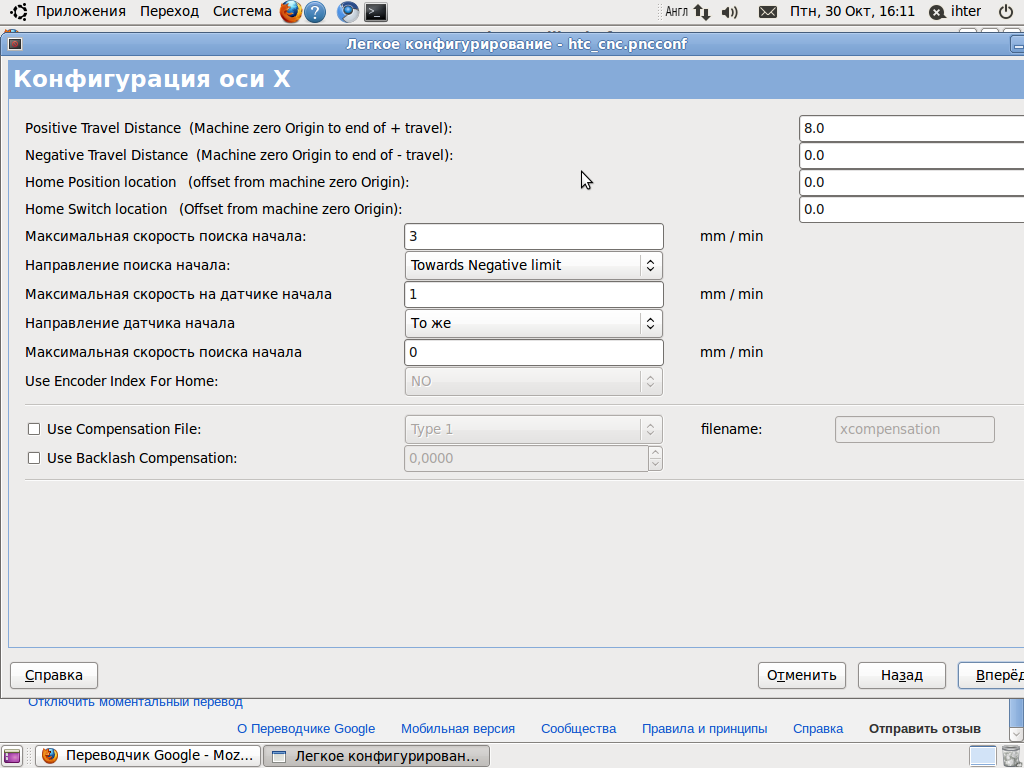Click the home search speed field containing 3
This screenshot has height=768, width=1024.
tap(534, 236)
